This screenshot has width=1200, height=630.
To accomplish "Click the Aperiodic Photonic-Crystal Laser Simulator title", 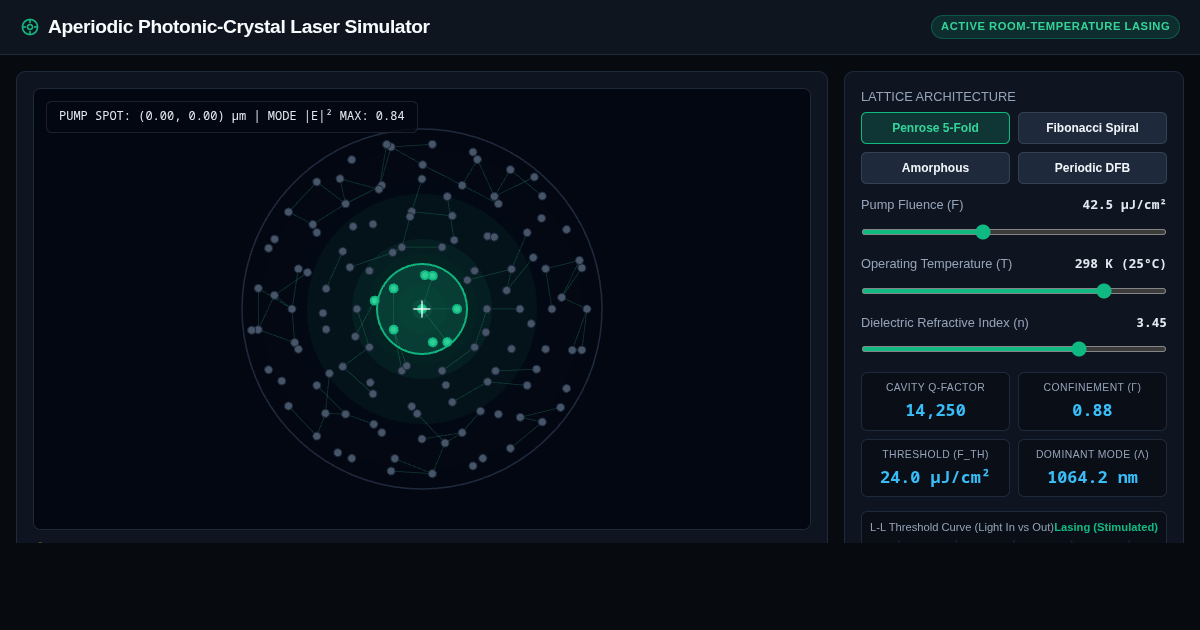I will (239, 27).
